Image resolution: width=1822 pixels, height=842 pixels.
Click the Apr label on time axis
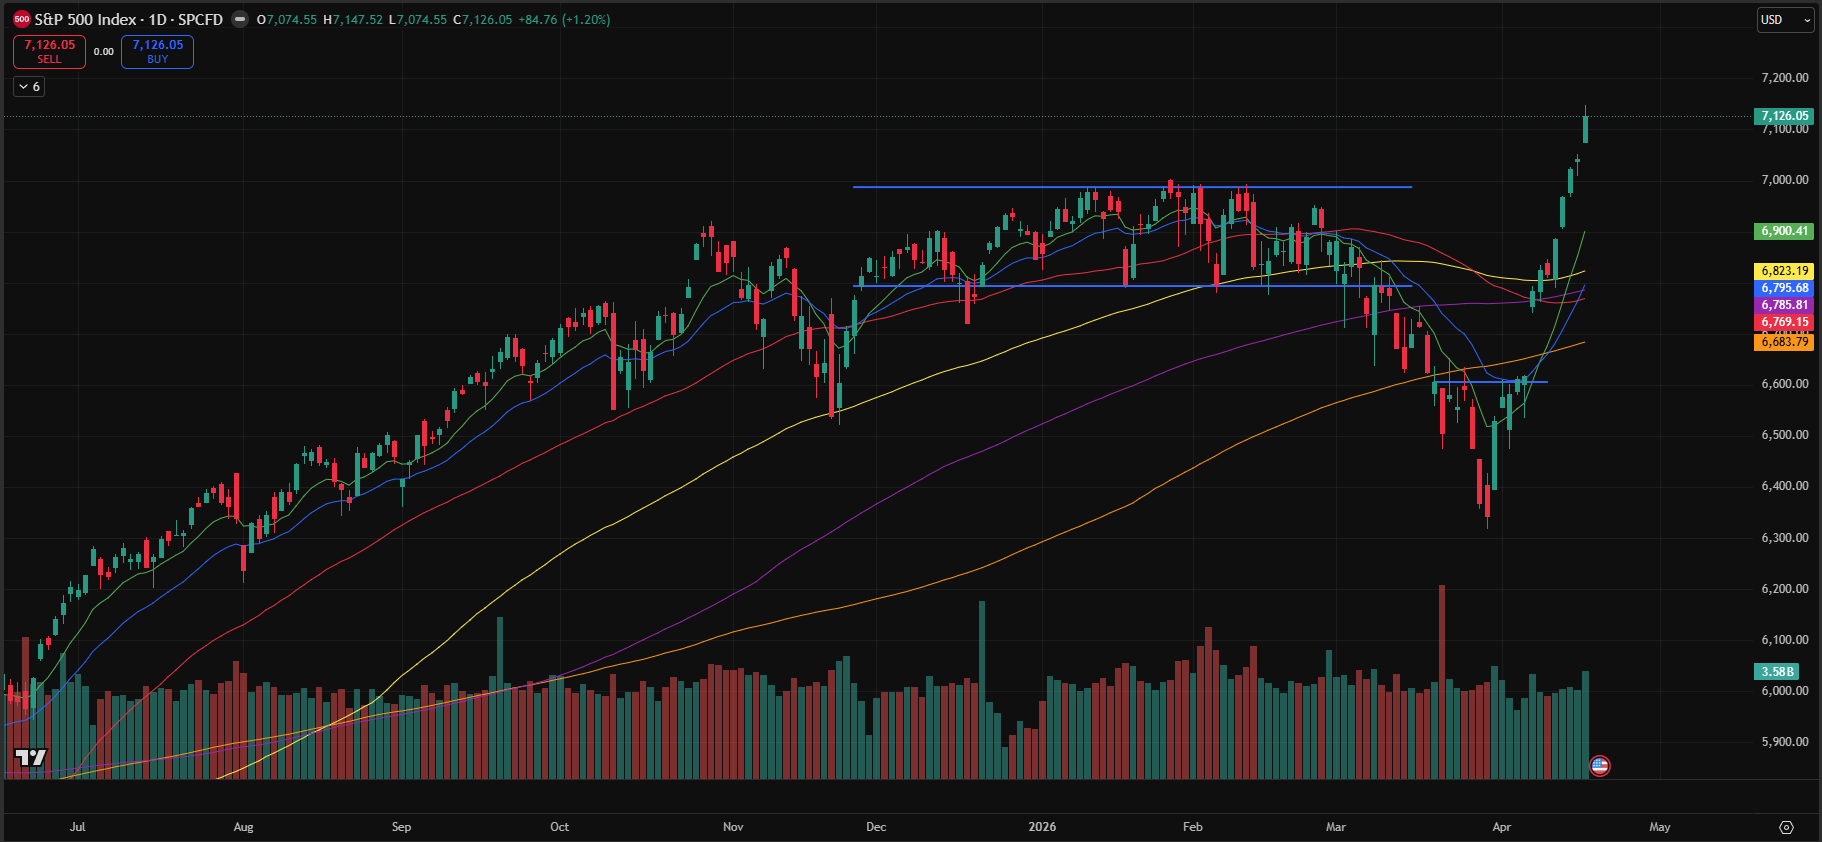[x=1501, y=827]
